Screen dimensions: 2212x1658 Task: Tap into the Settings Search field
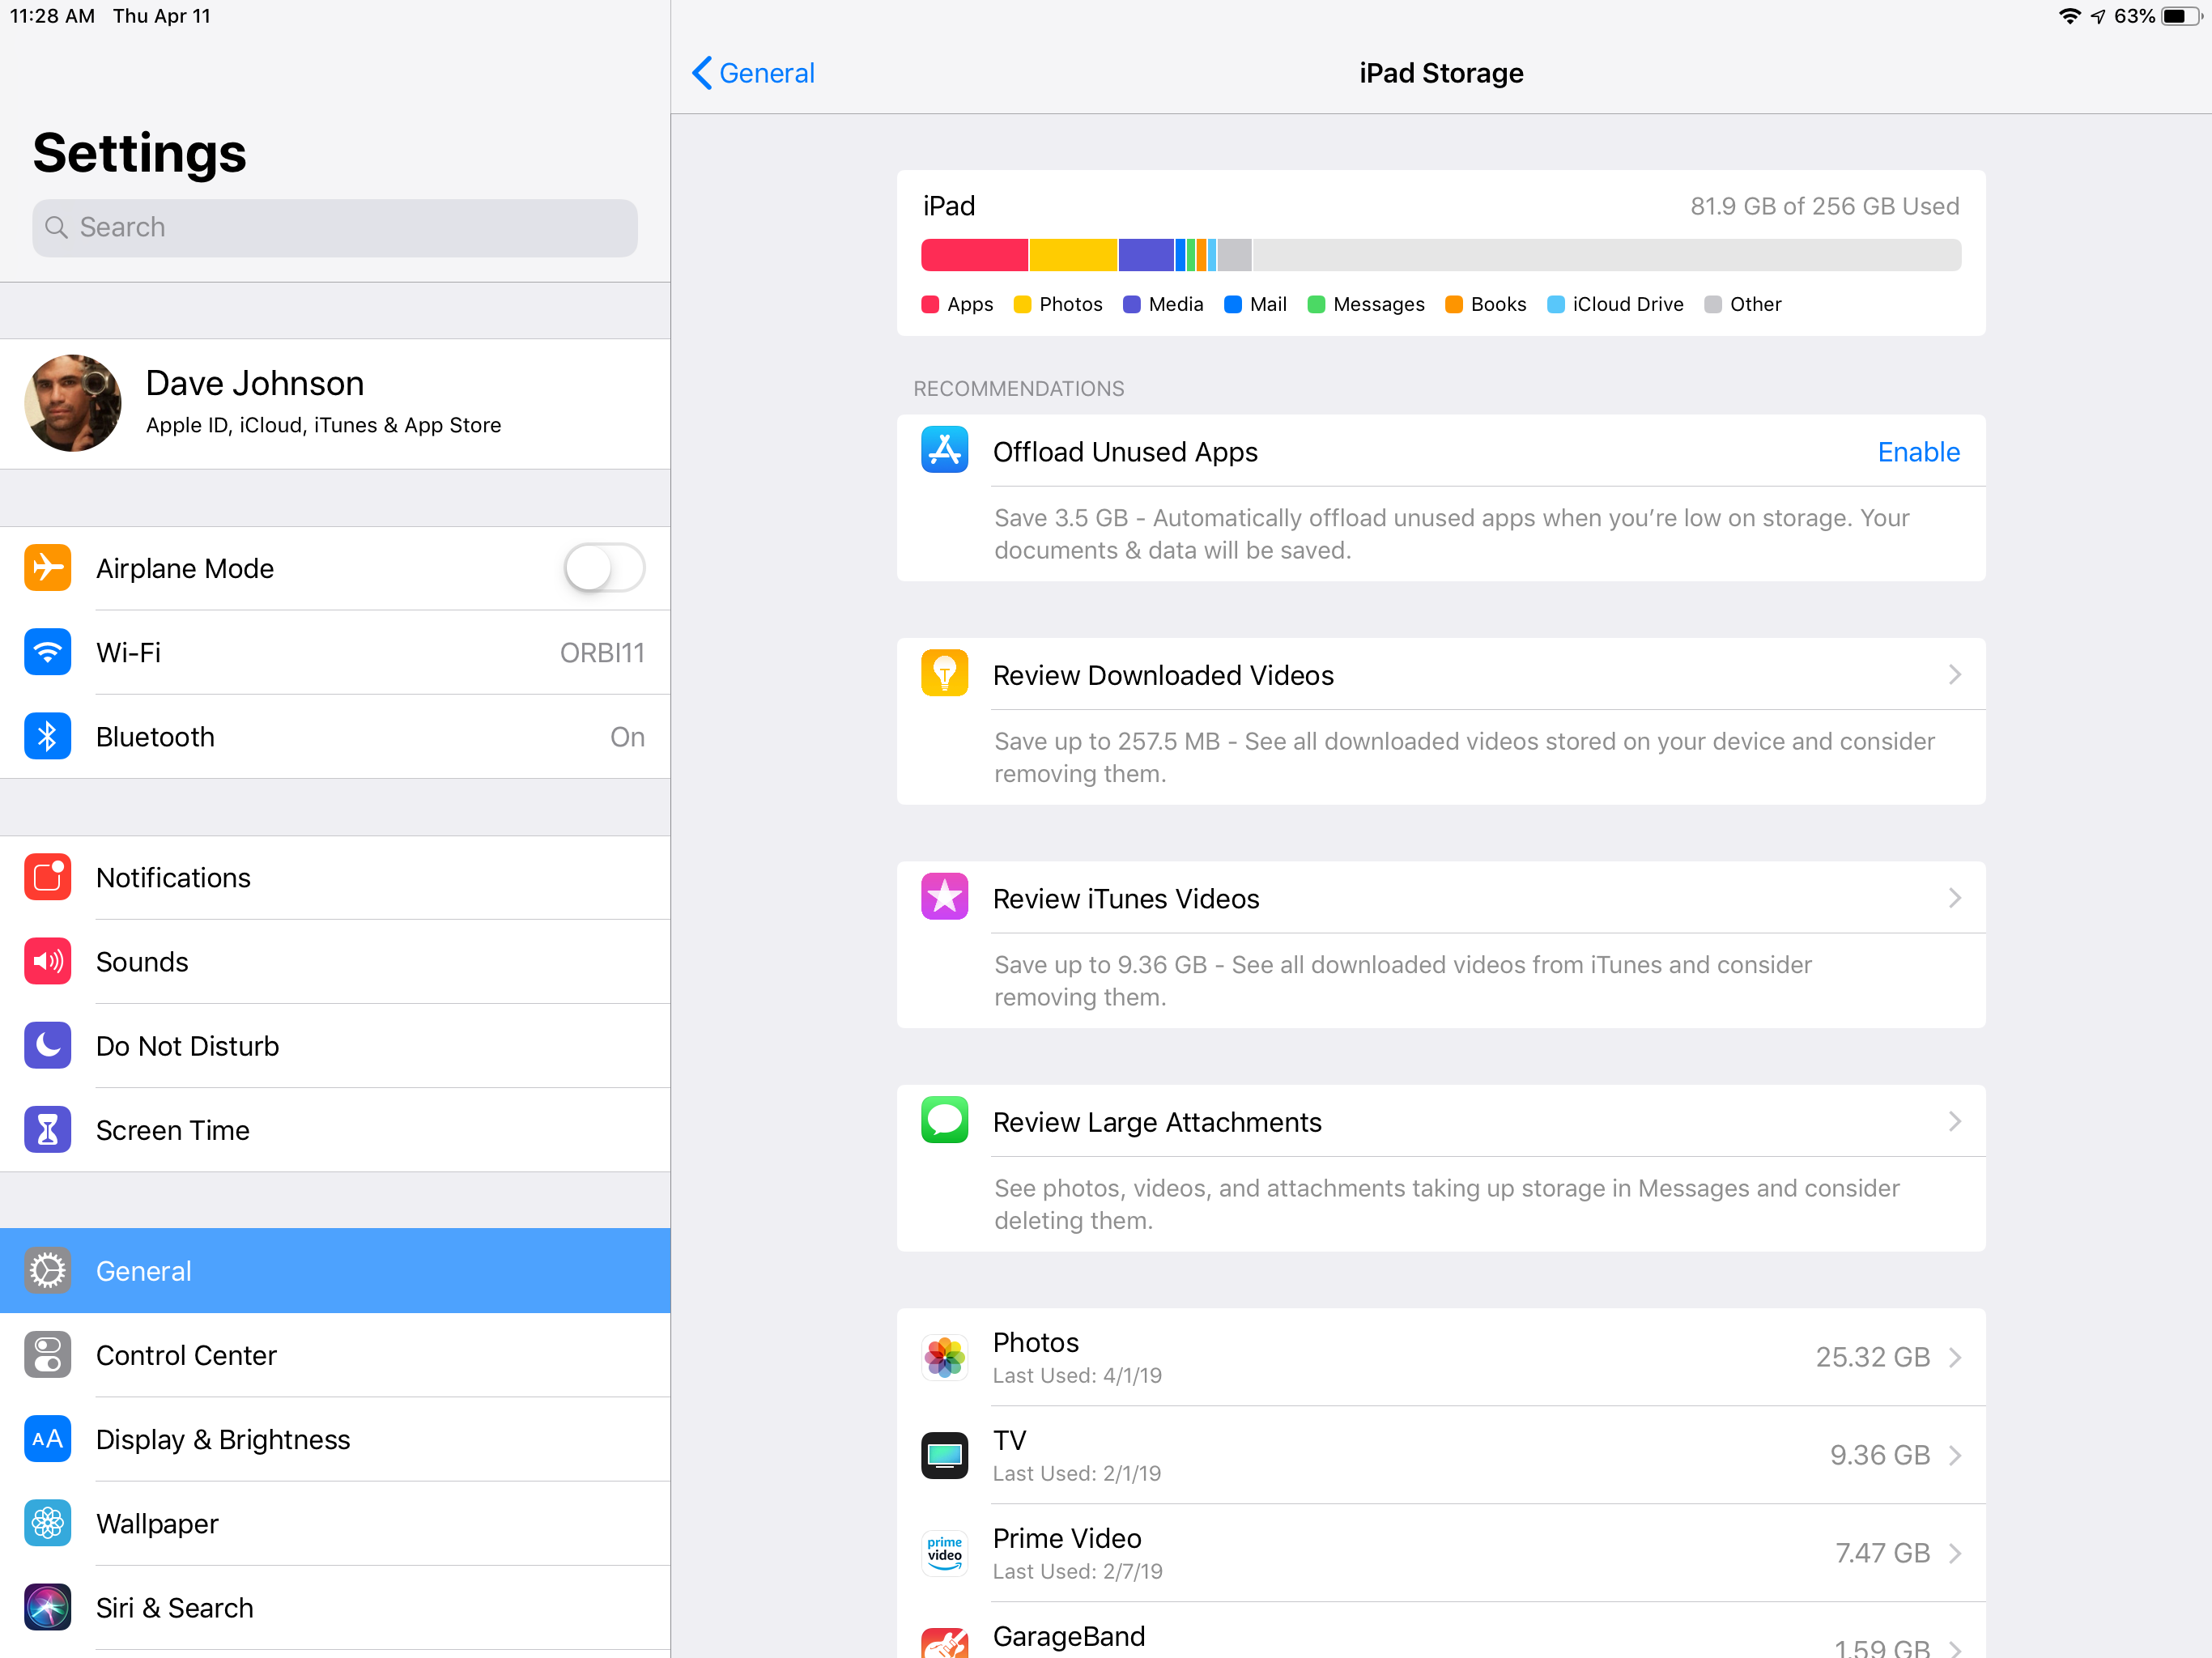coord(335,228)
